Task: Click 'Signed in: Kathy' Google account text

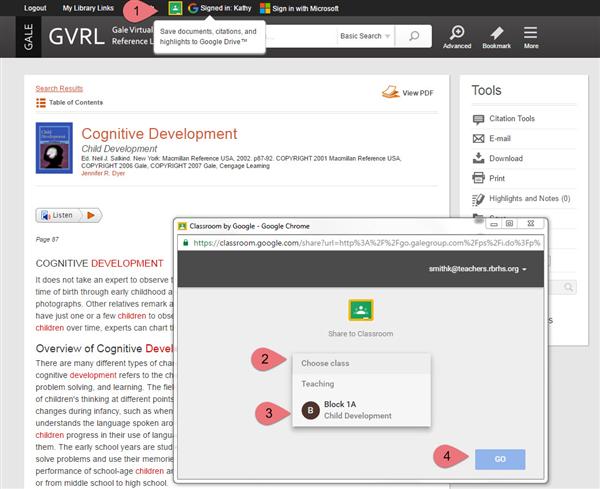Action: coord(226,8)
